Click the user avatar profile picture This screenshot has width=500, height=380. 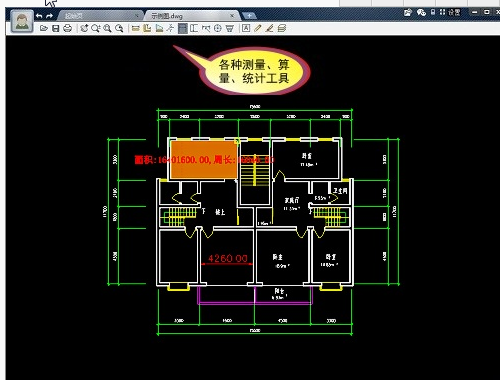click(22, 22)
